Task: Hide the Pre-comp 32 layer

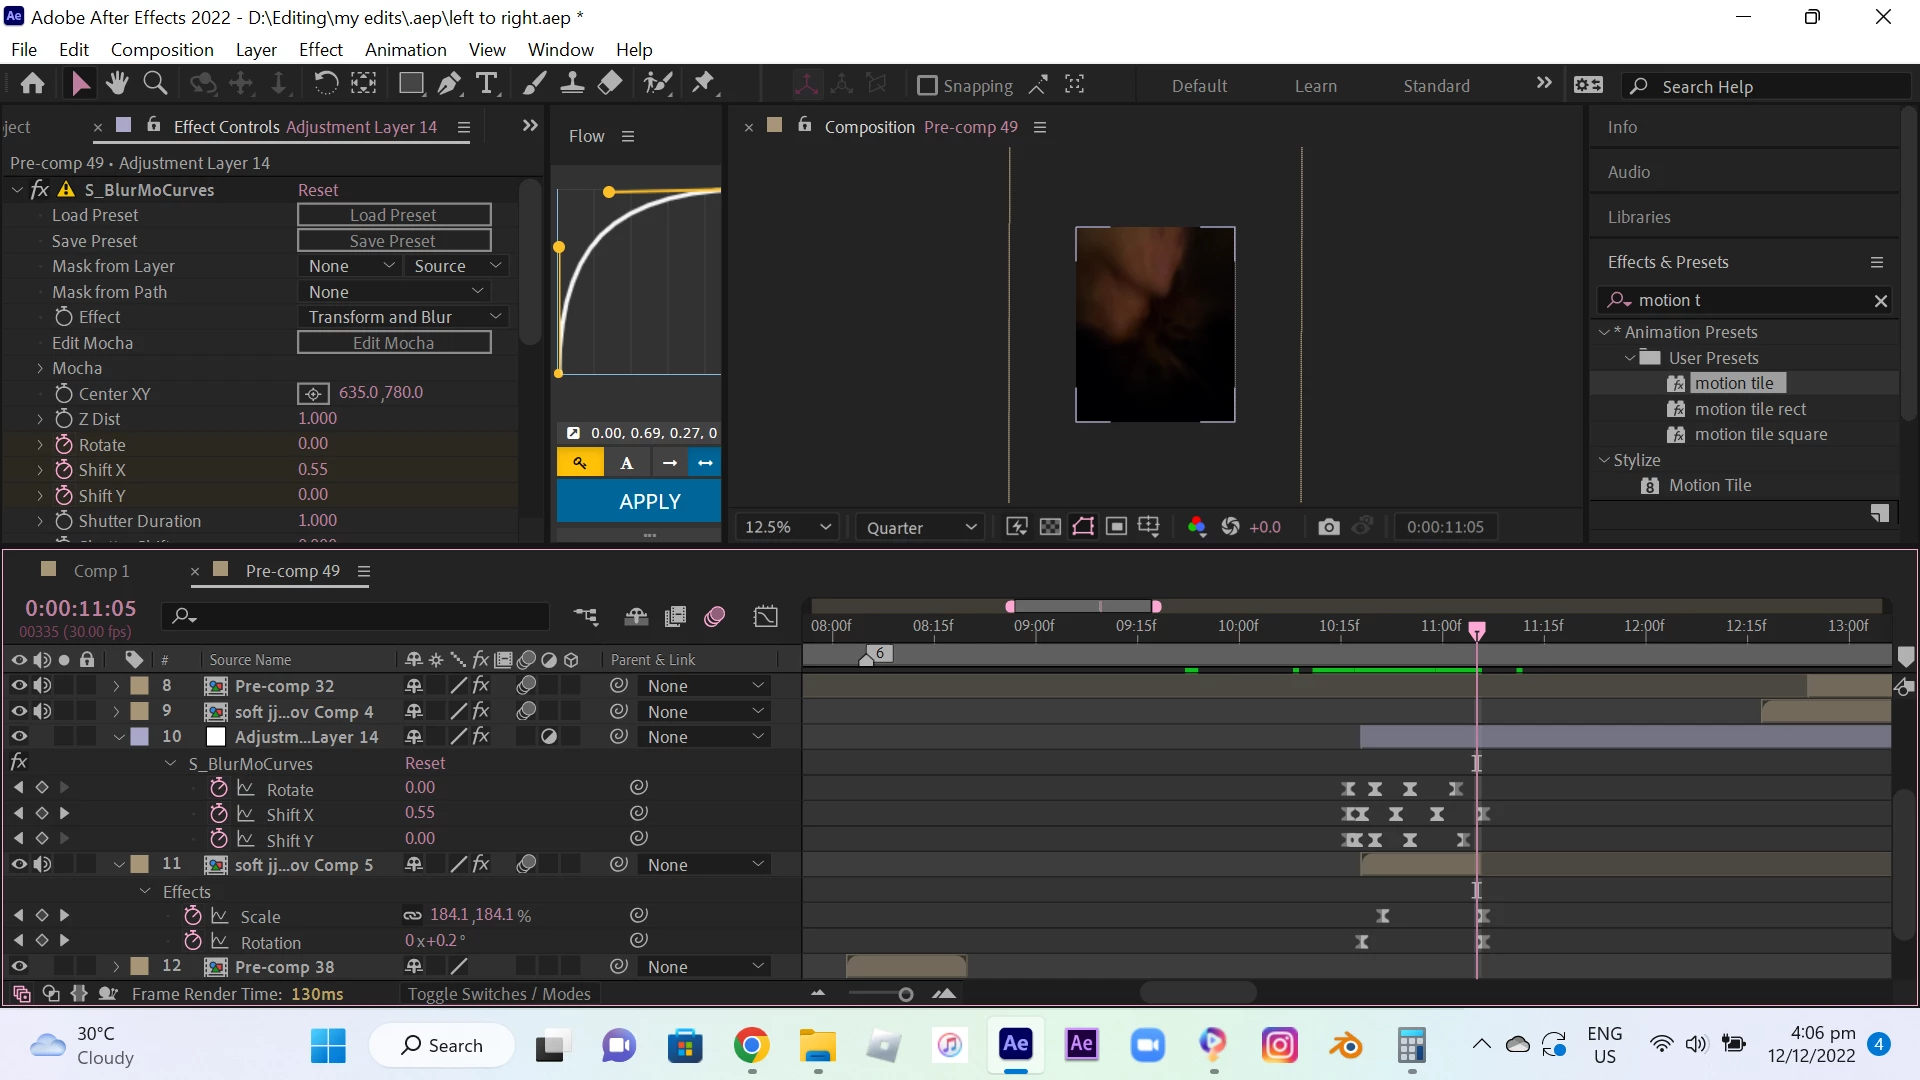Action: (19, 686)
